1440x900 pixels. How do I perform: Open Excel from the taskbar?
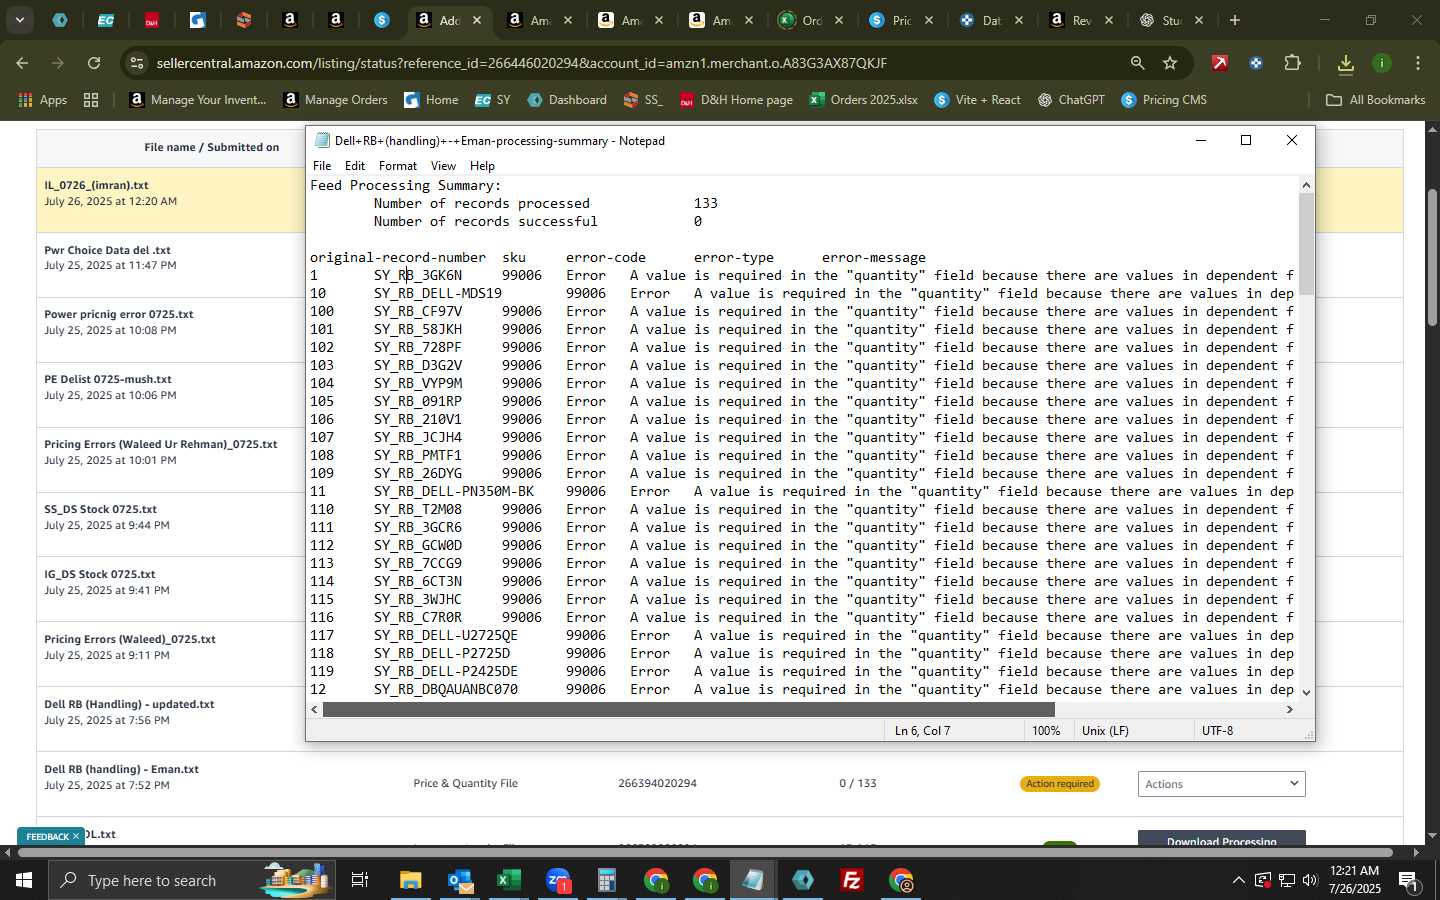(x=509, y=880)
